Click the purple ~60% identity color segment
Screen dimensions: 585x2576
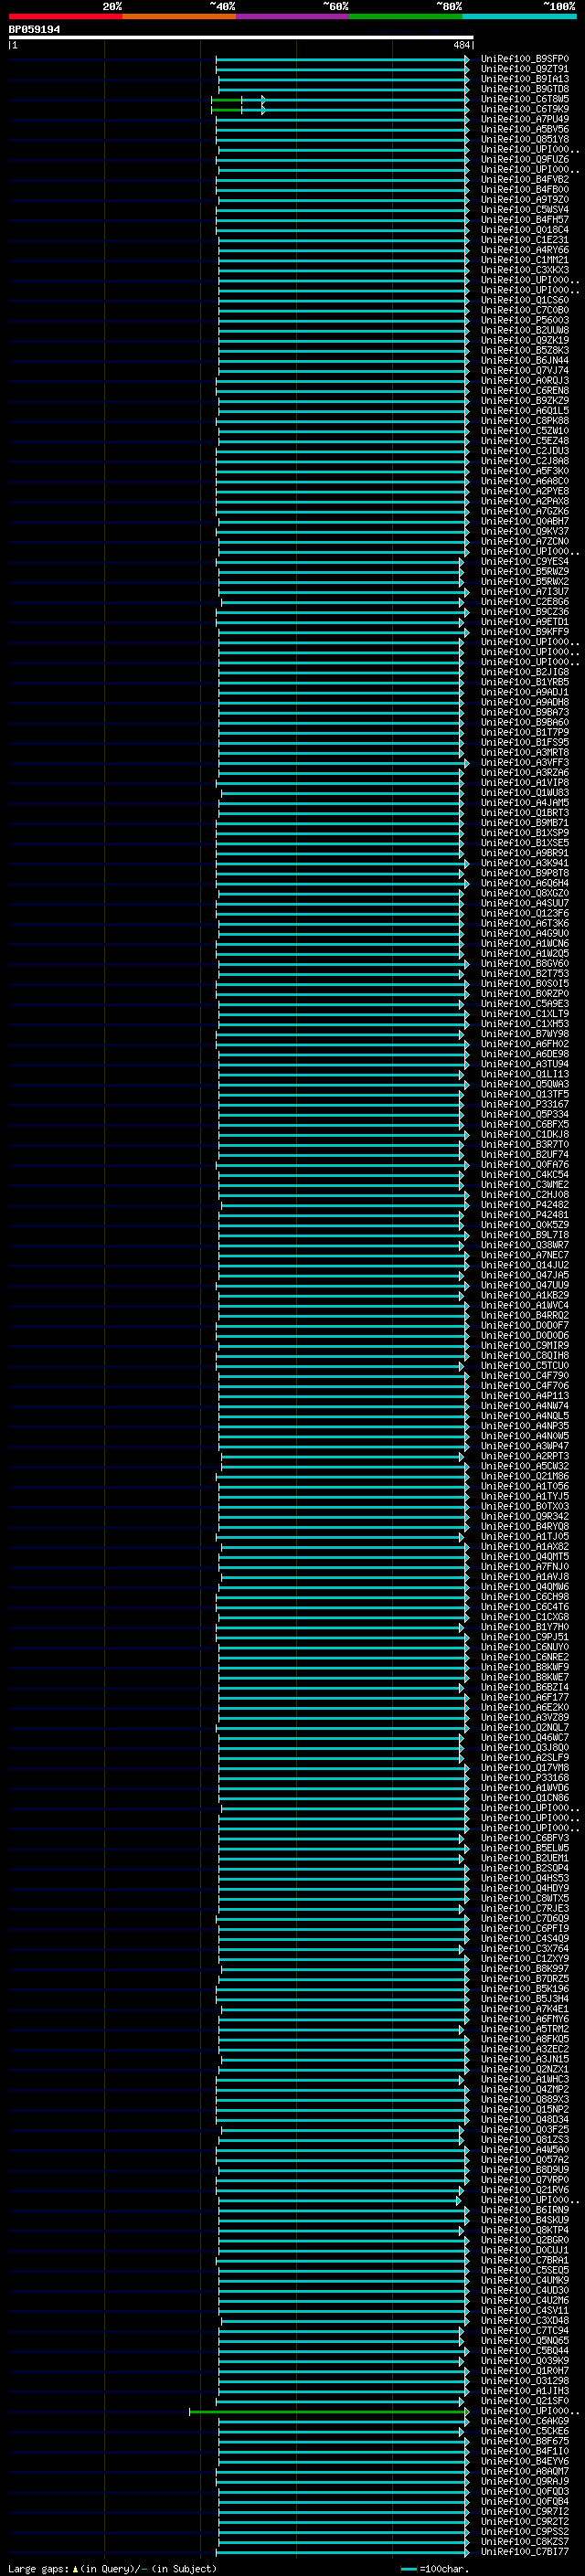(292, 16)
